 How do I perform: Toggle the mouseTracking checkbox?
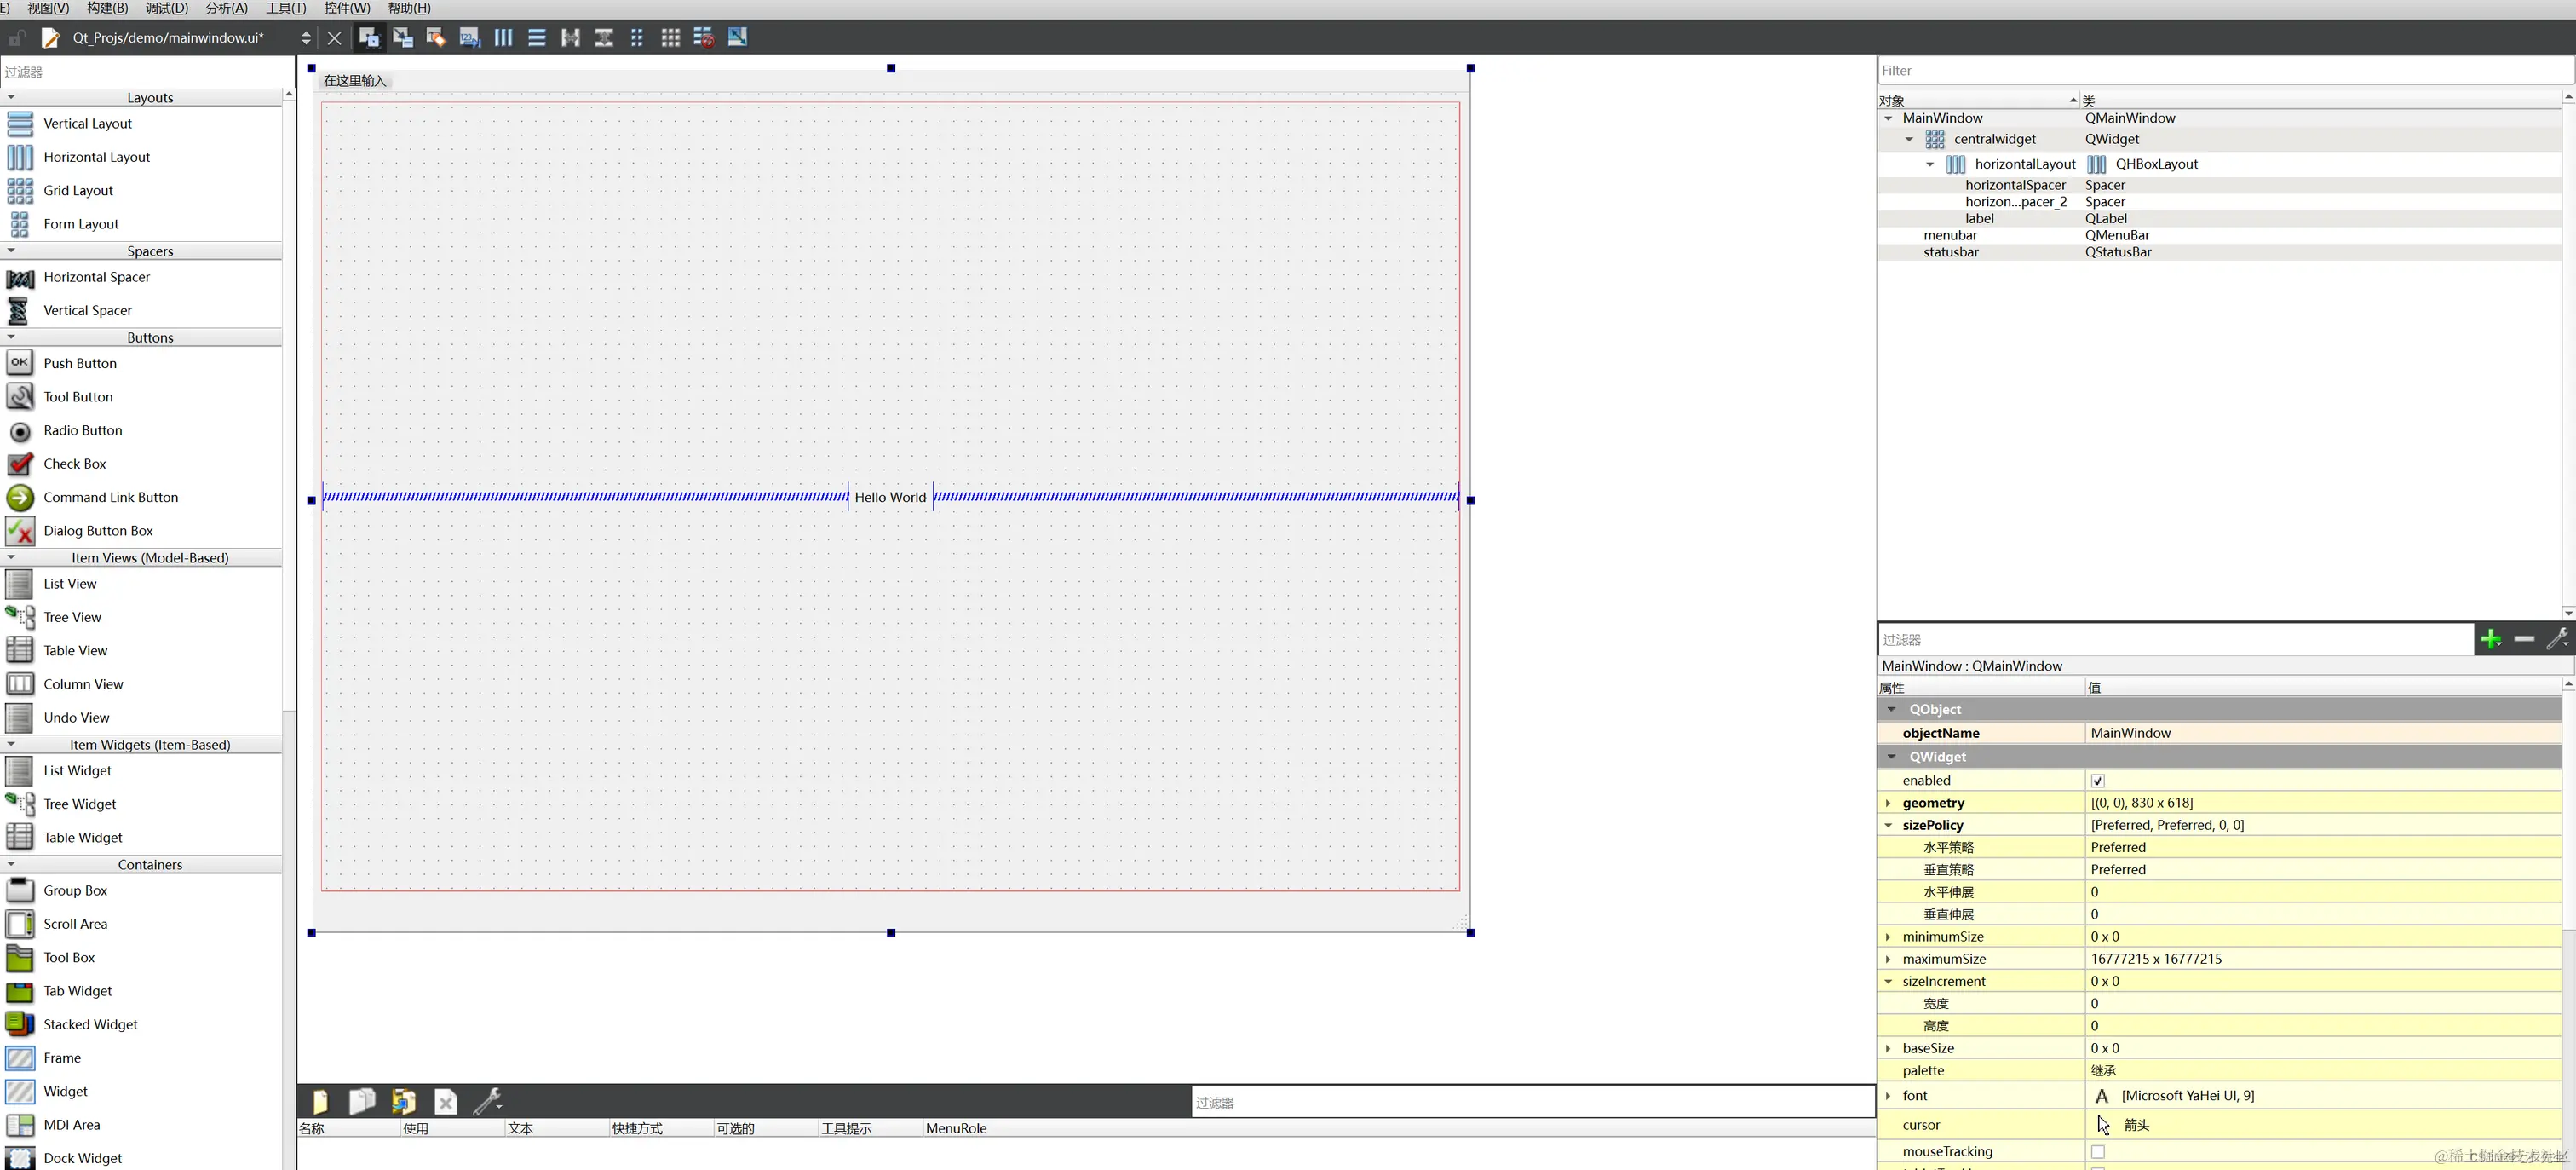coord(2098,1152)
